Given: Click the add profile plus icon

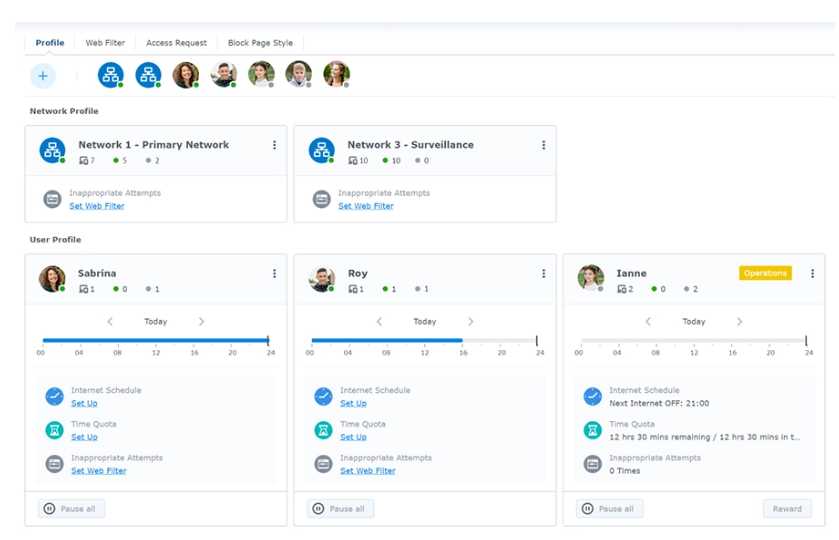Looking at the screenshot, I should [x=43, y=75].
